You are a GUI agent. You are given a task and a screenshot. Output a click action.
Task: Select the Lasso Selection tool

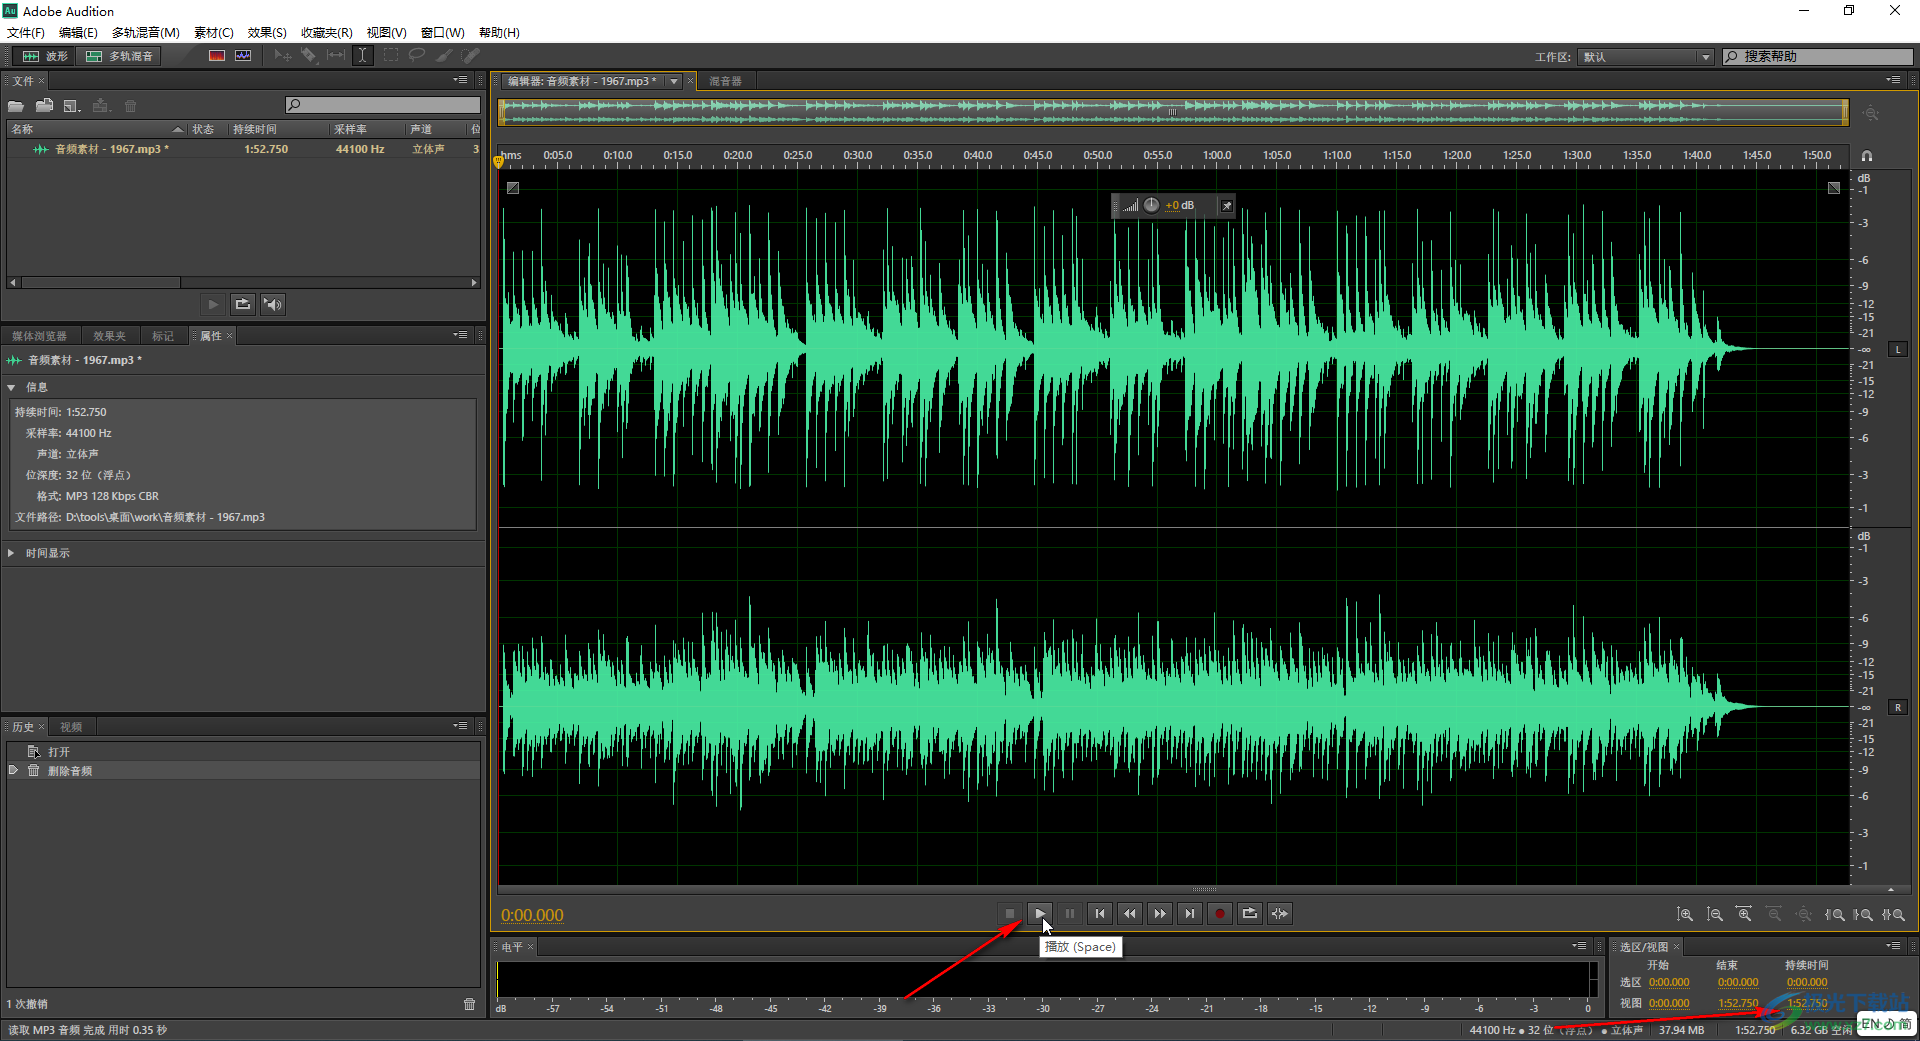tap(417, 56)
